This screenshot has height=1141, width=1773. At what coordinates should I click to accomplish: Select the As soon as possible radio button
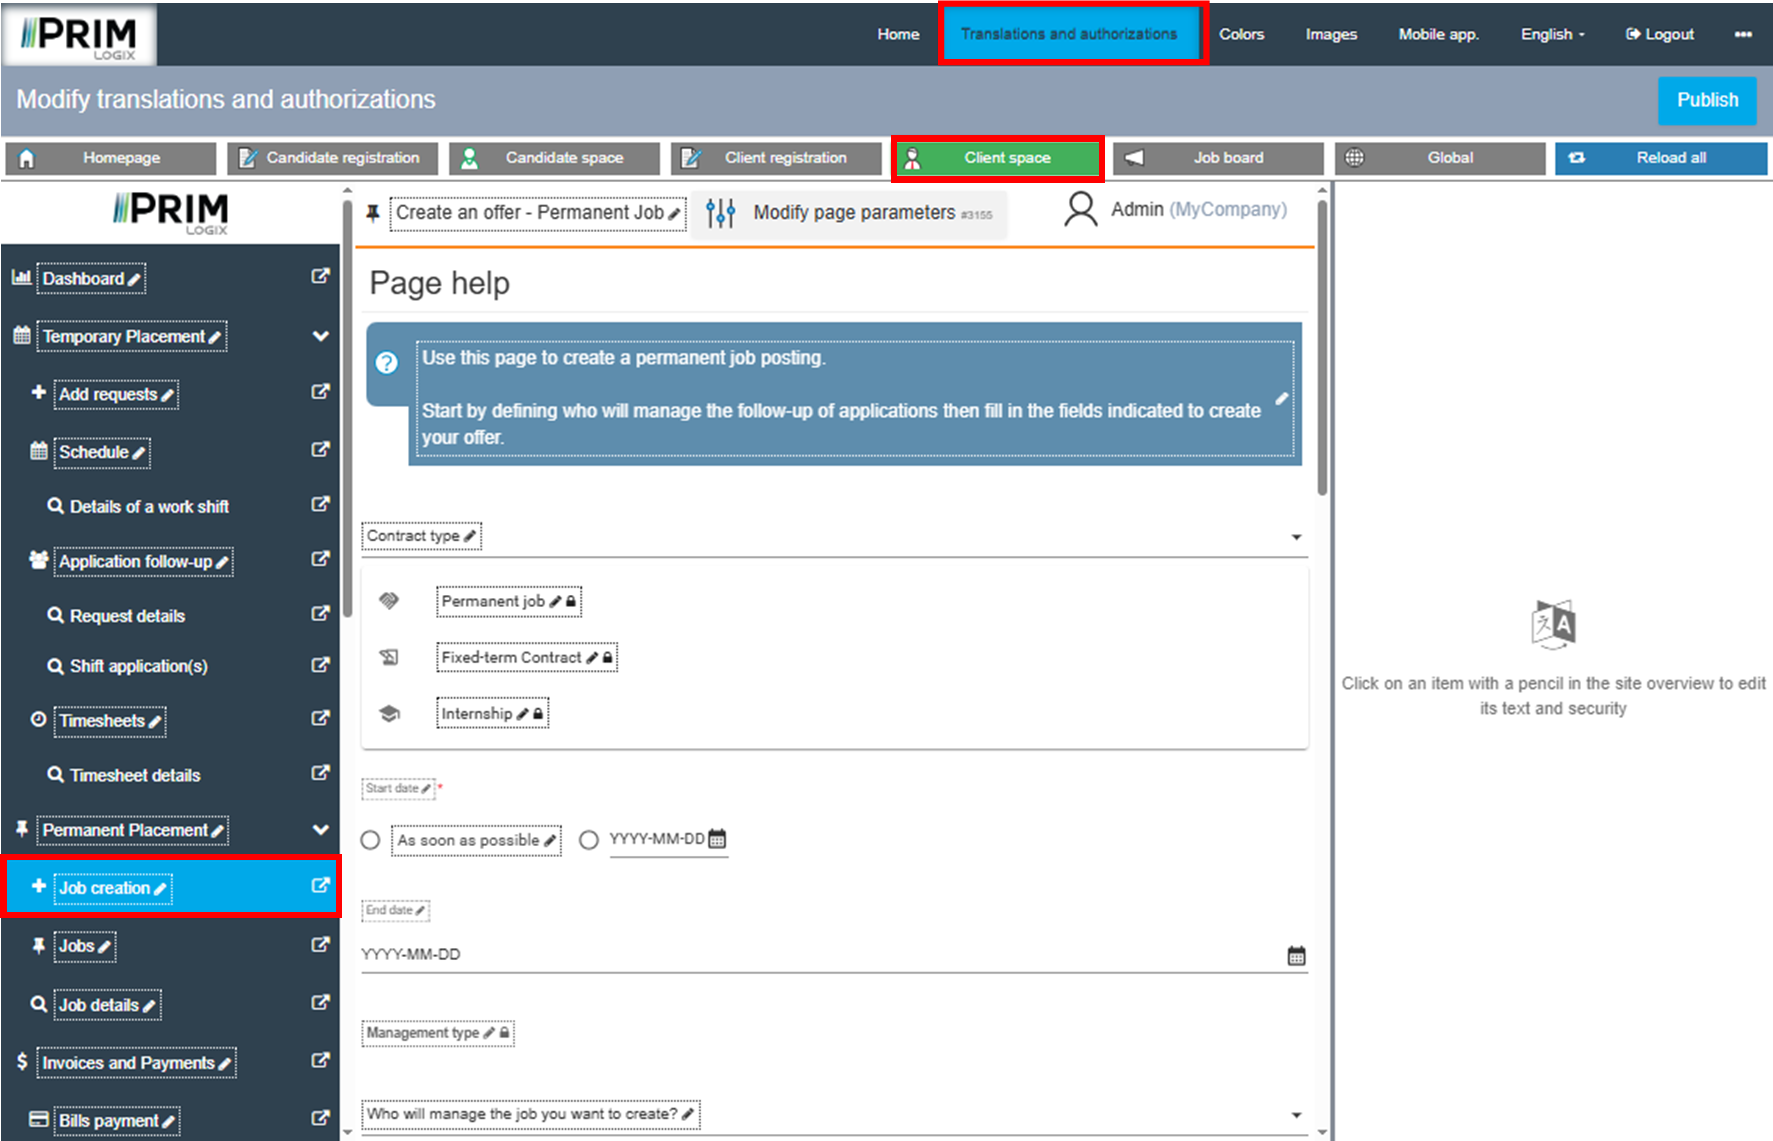[371, 840]
